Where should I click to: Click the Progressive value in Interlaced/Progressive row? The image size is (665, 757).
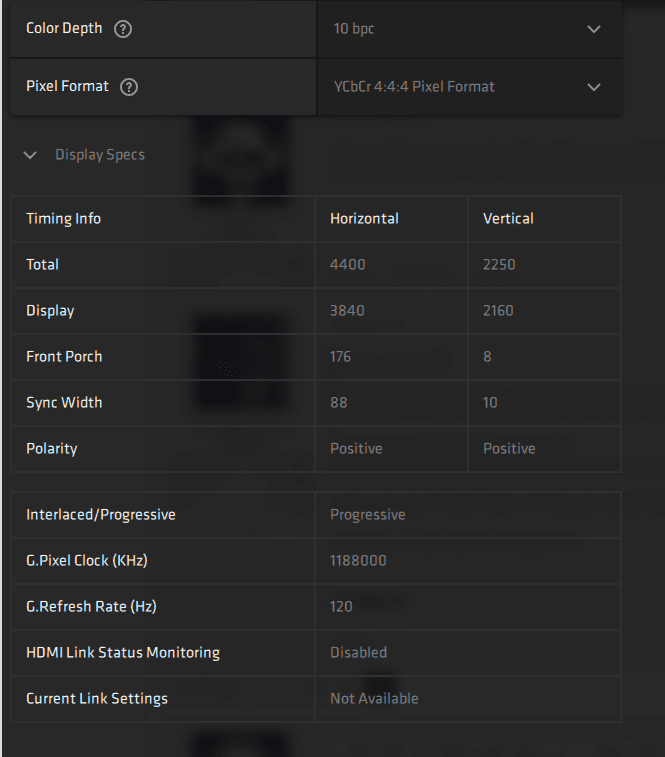click(367, 515)
